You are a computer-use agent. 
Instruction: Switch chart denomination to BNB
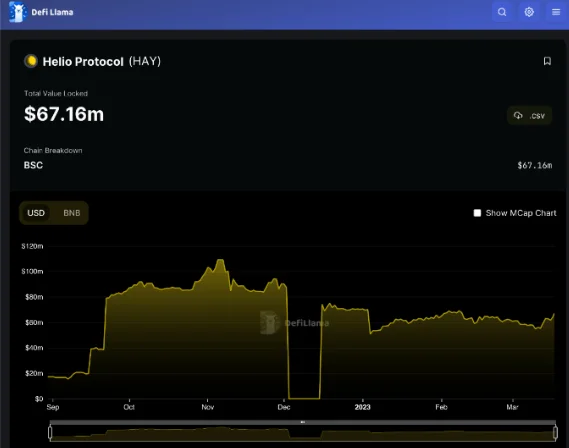[x=71, y=213]
